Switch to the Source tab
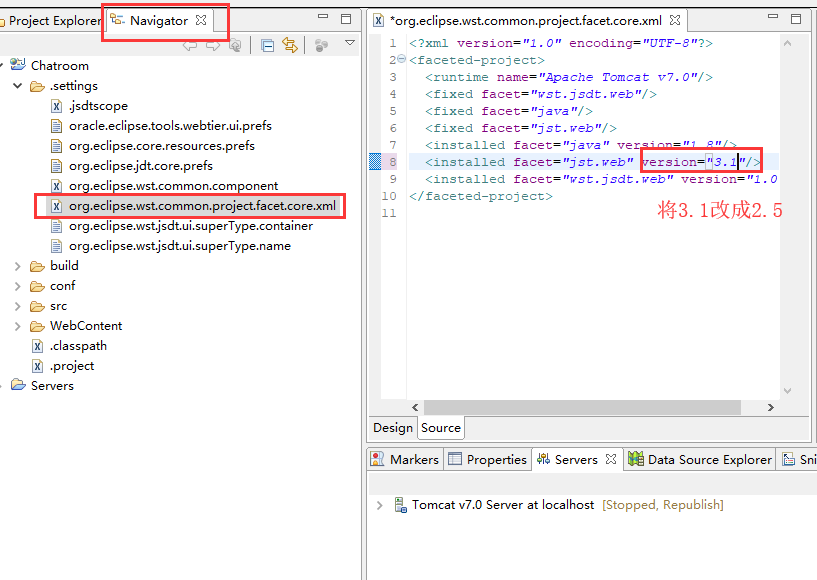Viewport: 817px width, 580px height. 441,428
